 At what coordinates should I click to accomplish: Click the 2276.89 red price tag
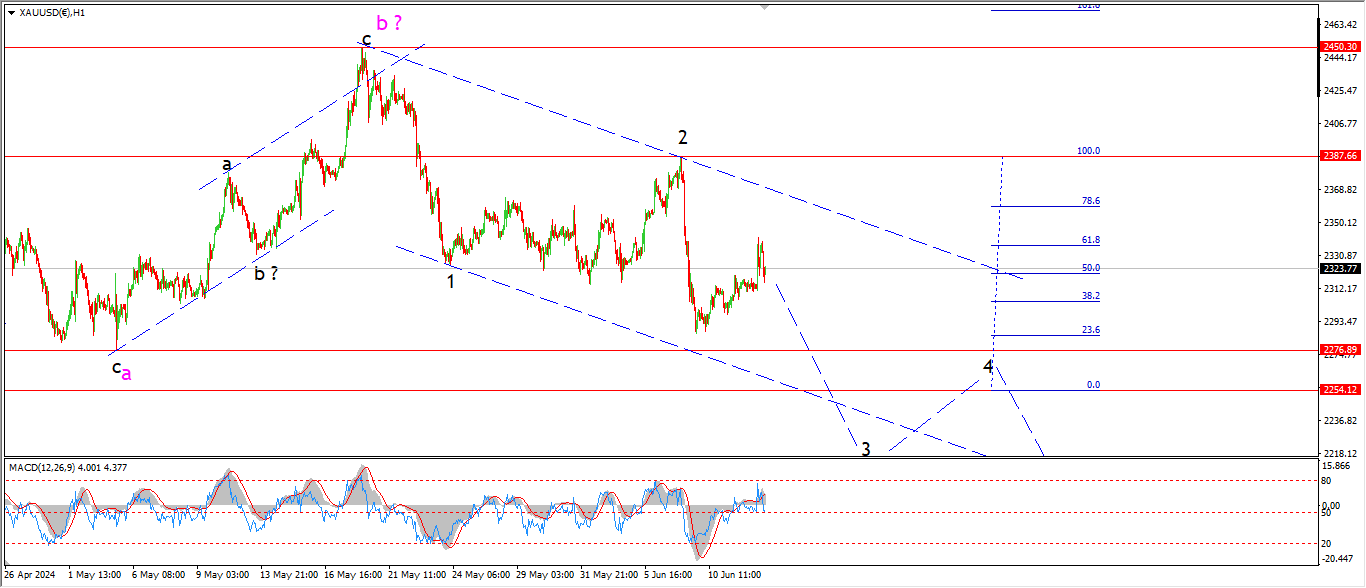point(1339,350)
